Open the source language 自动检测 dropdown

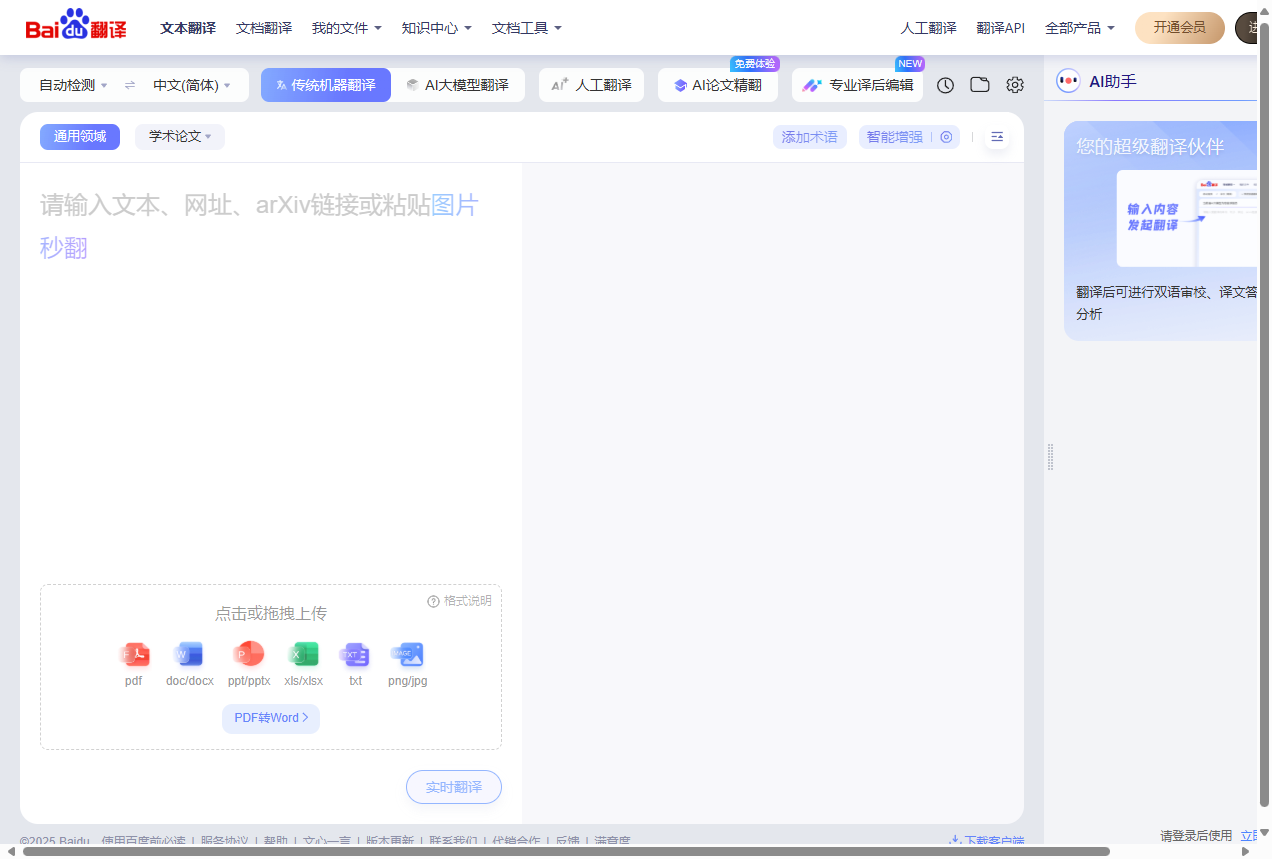(69, 85)
